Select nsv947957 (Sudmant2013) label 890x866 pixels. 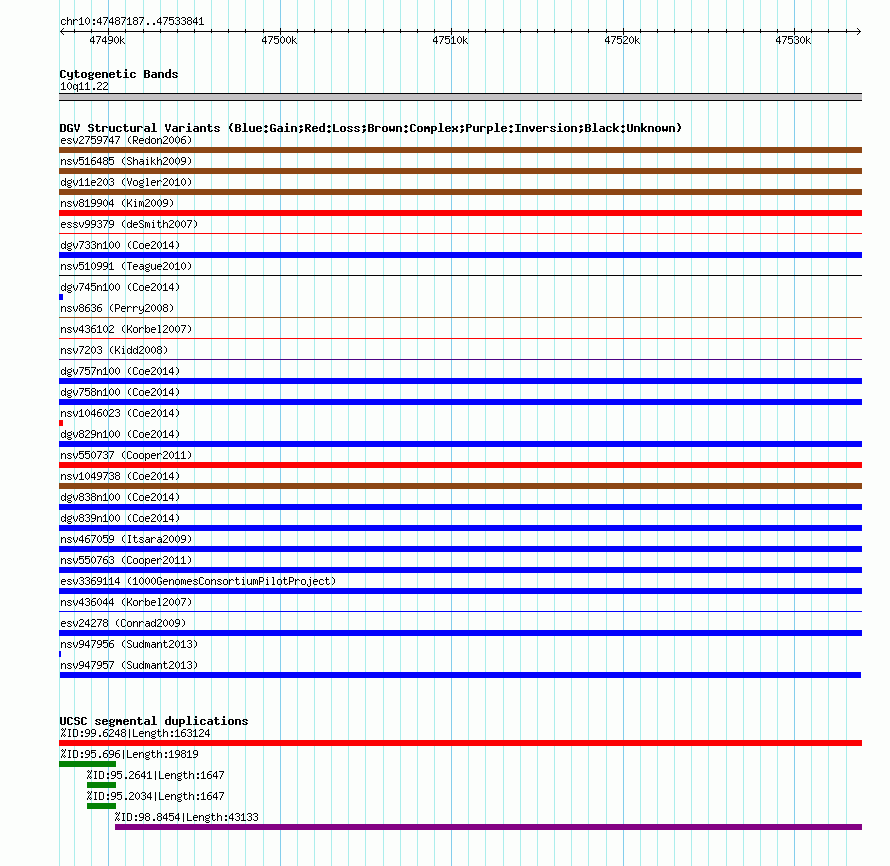click(x=129, y=665)
